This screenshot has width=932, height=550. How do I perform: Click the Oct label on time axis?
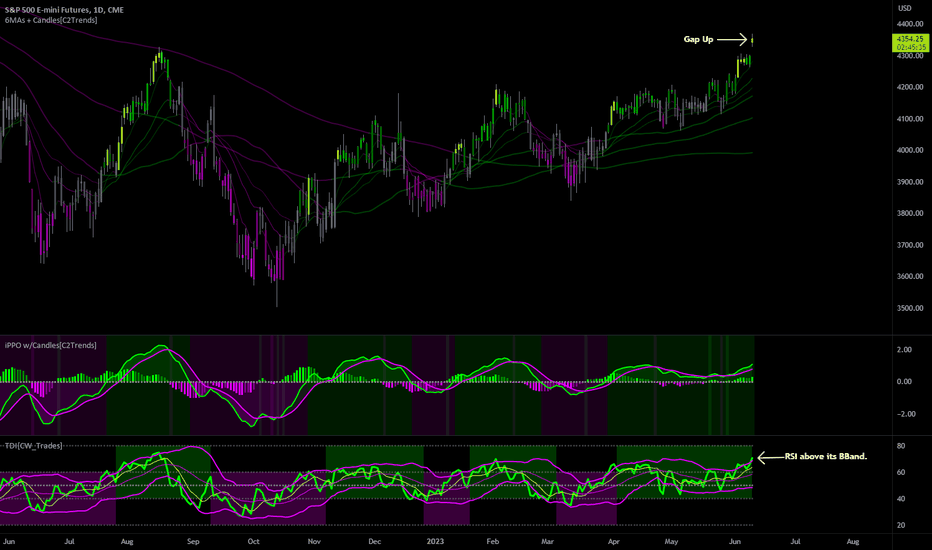click(253, 542)
